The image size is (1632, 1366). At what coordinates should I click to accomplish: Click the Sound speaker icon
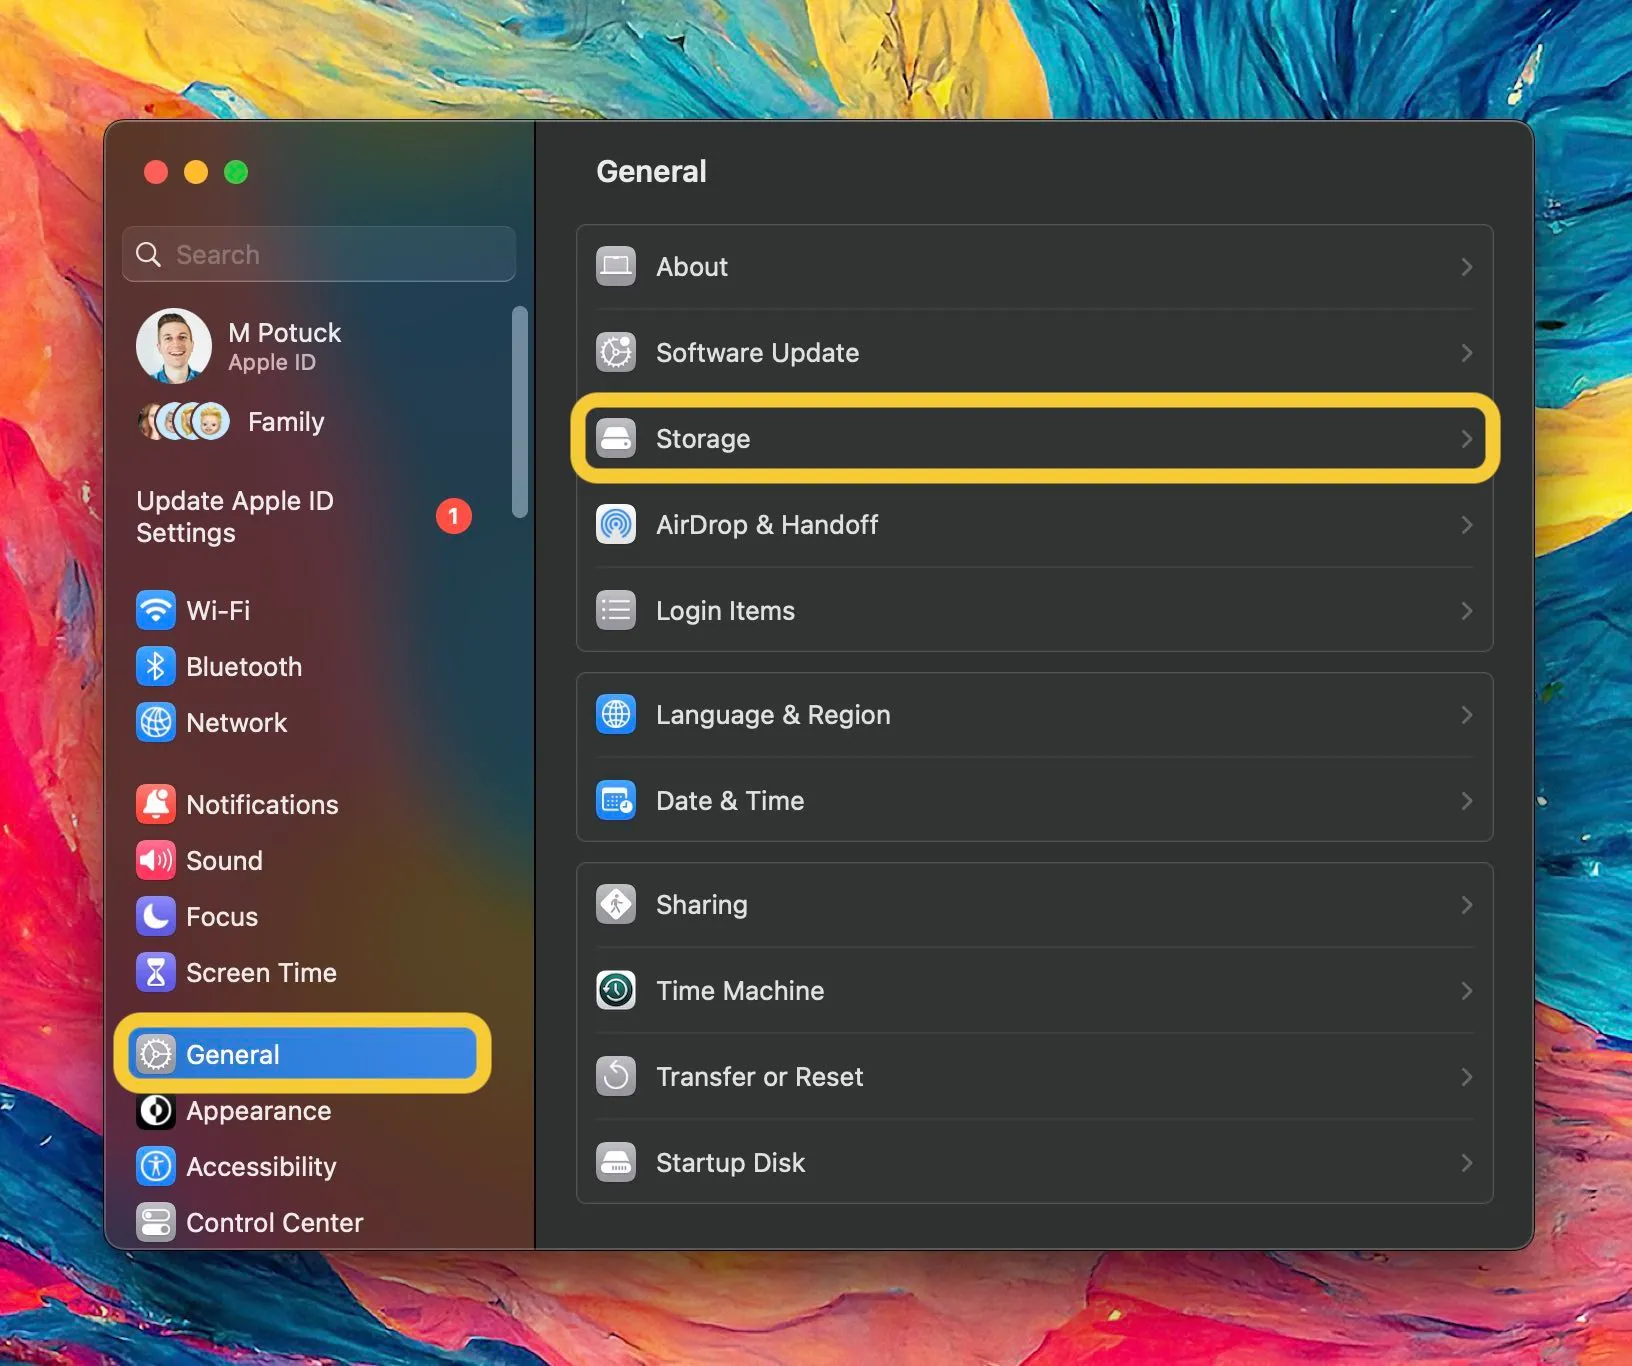tap(156, 860)
